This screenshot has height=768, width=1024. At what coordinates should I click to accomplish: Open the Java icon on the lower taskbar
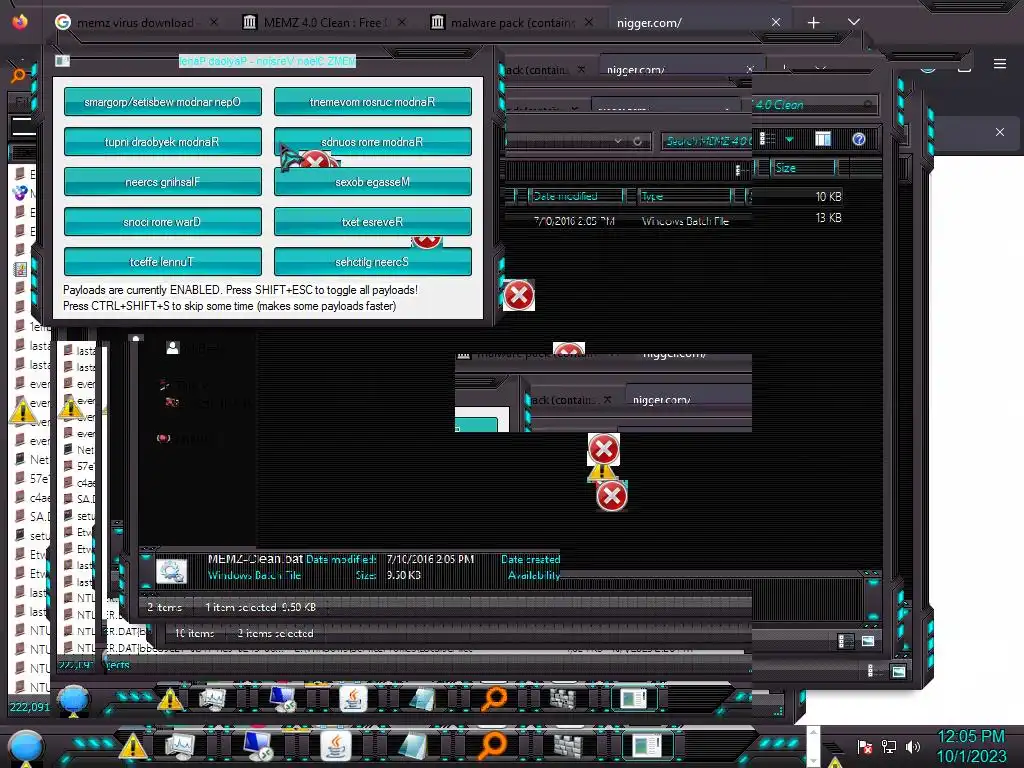point(336,746)
